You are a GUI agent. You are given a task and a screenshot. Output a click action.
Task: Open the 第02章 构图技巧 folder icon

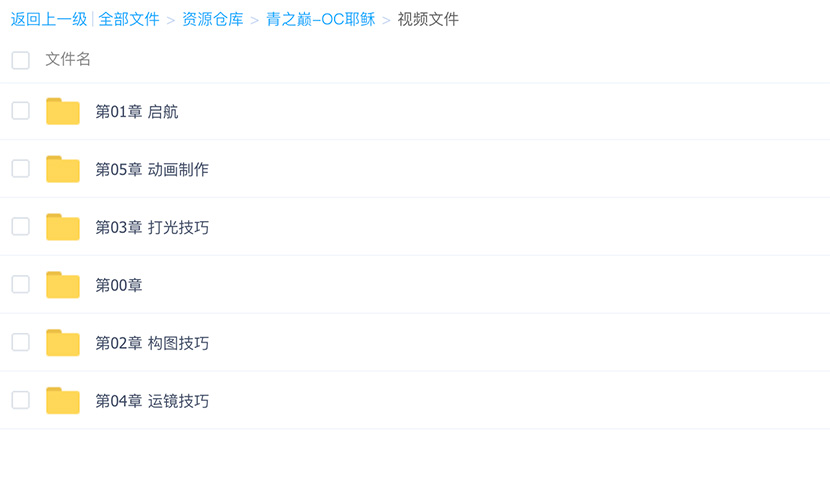(62, 342)
